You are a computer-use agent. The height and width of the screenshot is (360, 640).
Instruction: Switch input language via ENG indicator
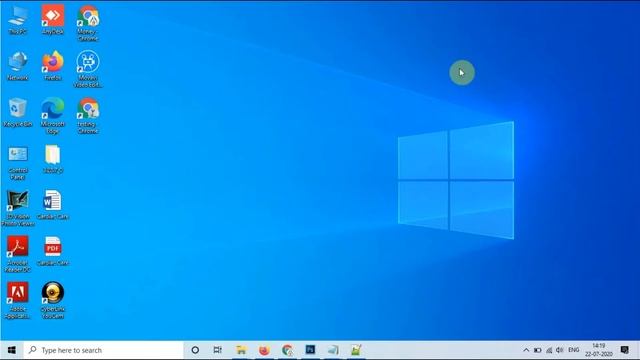pyautogui.click(x=573, y=350)
